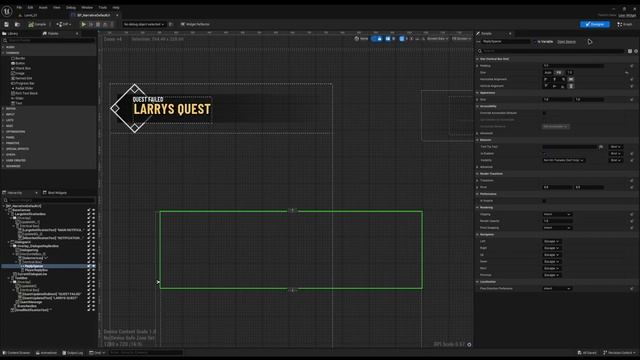
Task: Toggle the Is Variable checkbox
Action: click(535, 42)
